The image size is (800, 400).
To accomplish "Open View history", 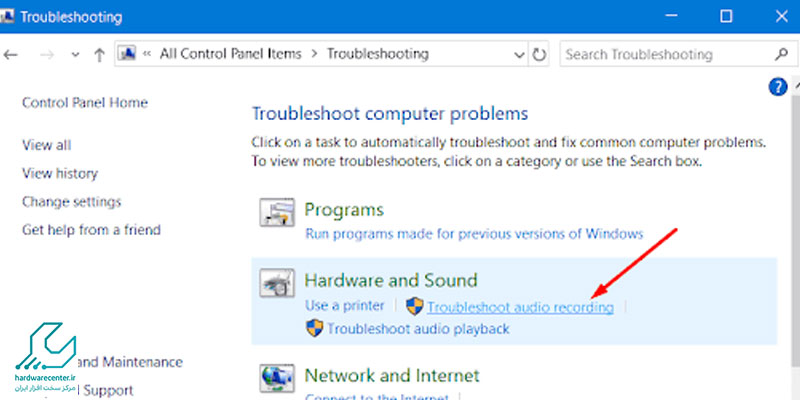I will point(60,173).
